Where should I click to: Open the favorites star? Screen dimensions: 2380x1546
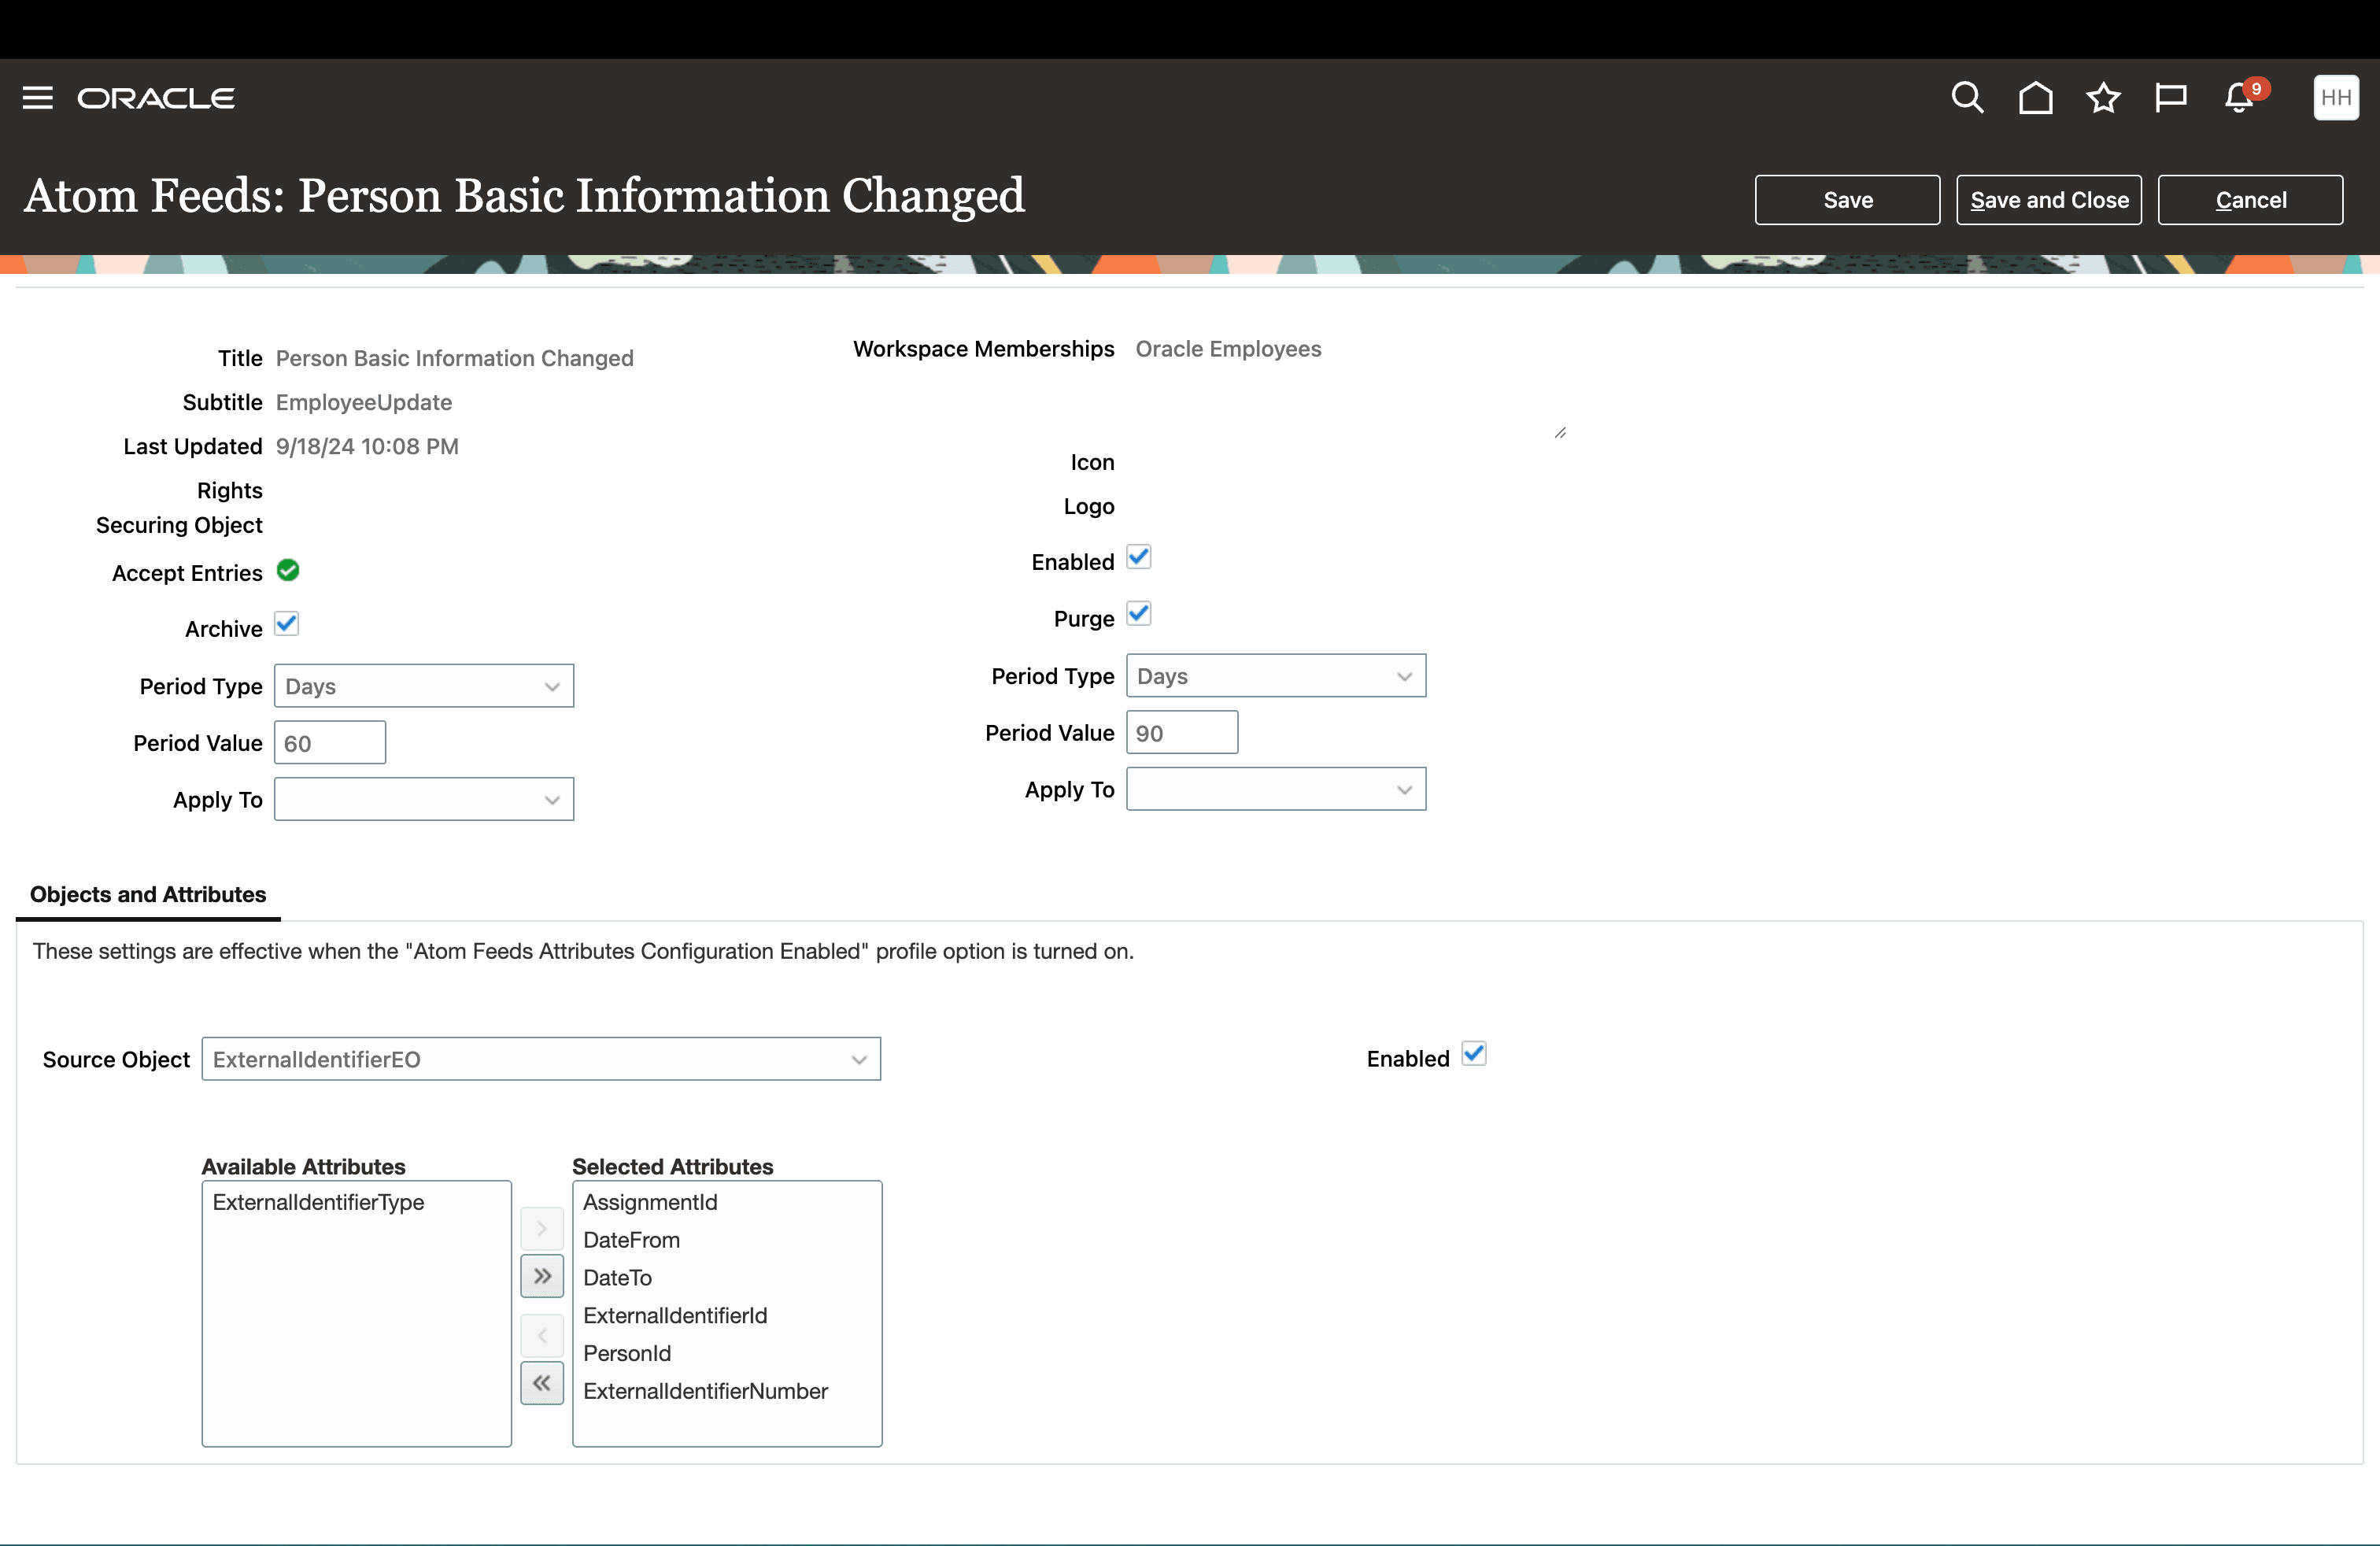click(2103, 97)
